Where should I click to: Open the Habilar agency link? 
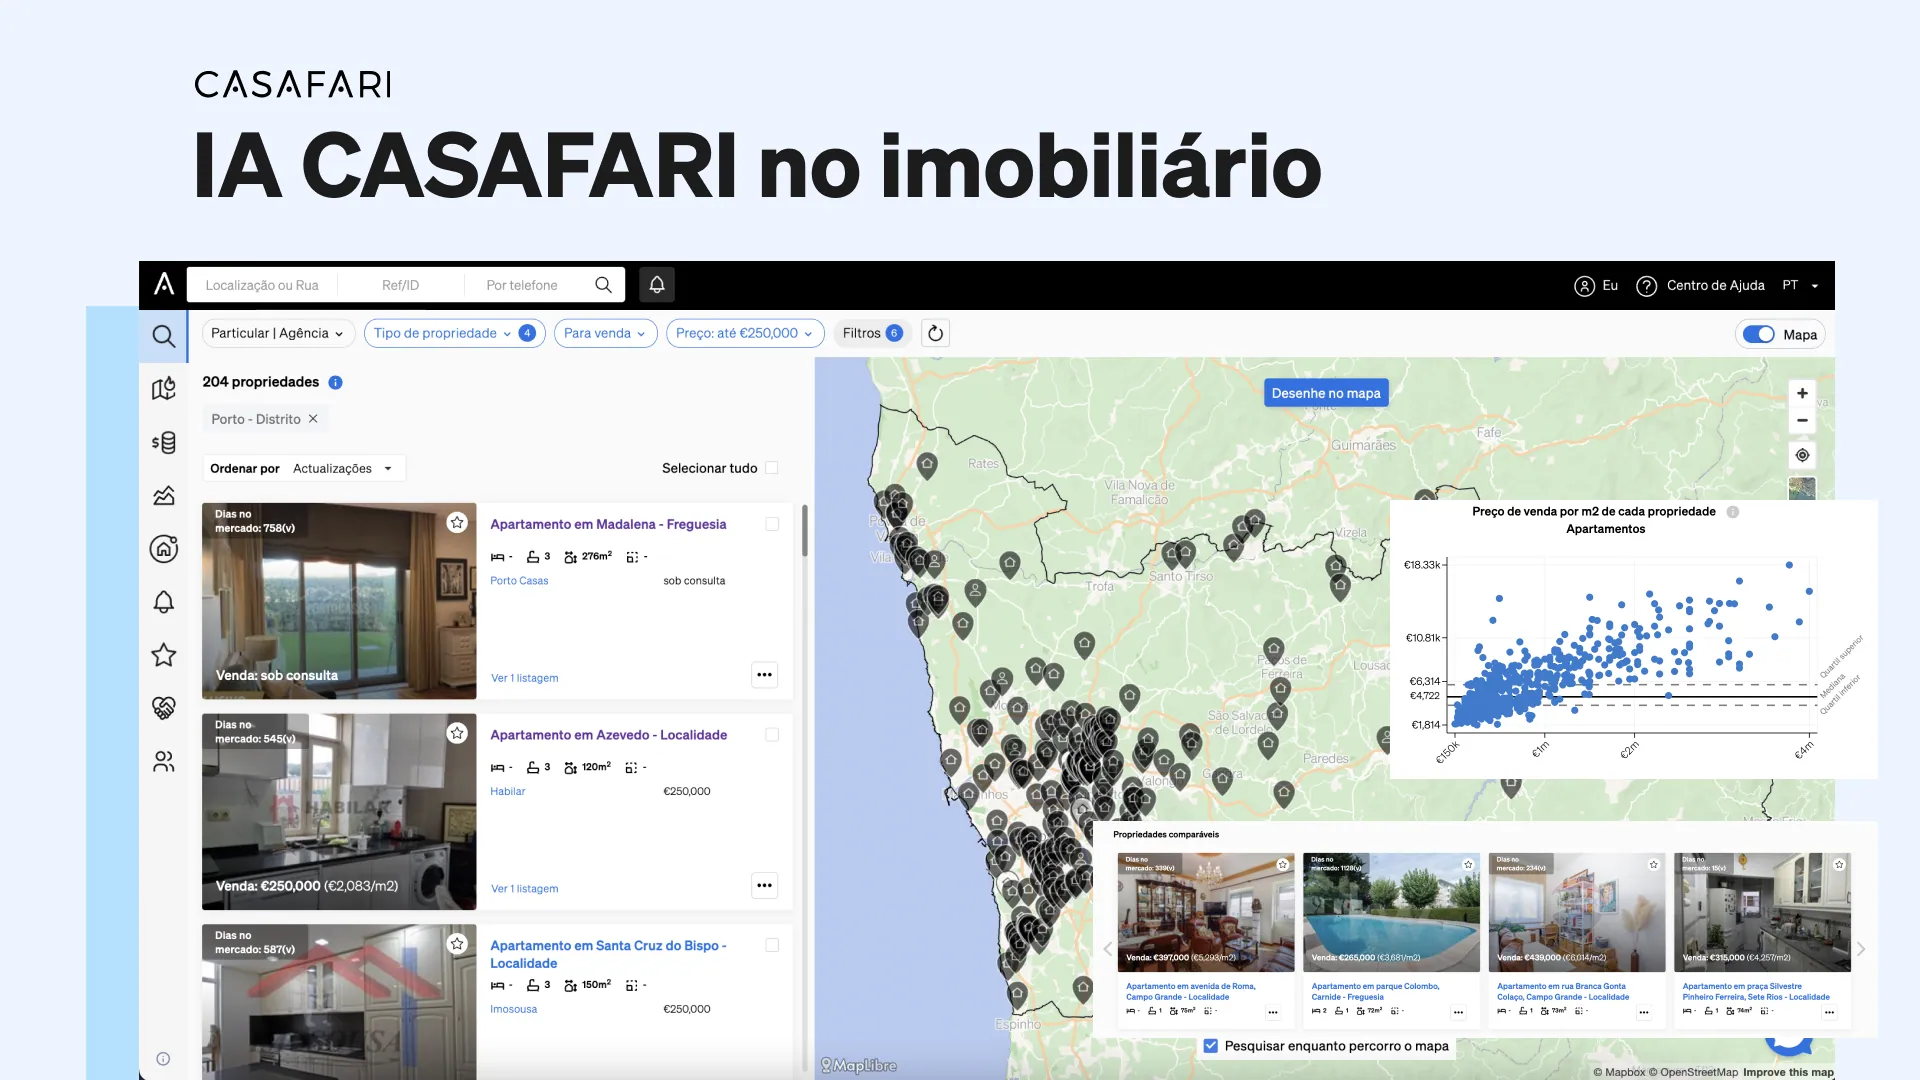pyautogui.click(x=507, y=792)
